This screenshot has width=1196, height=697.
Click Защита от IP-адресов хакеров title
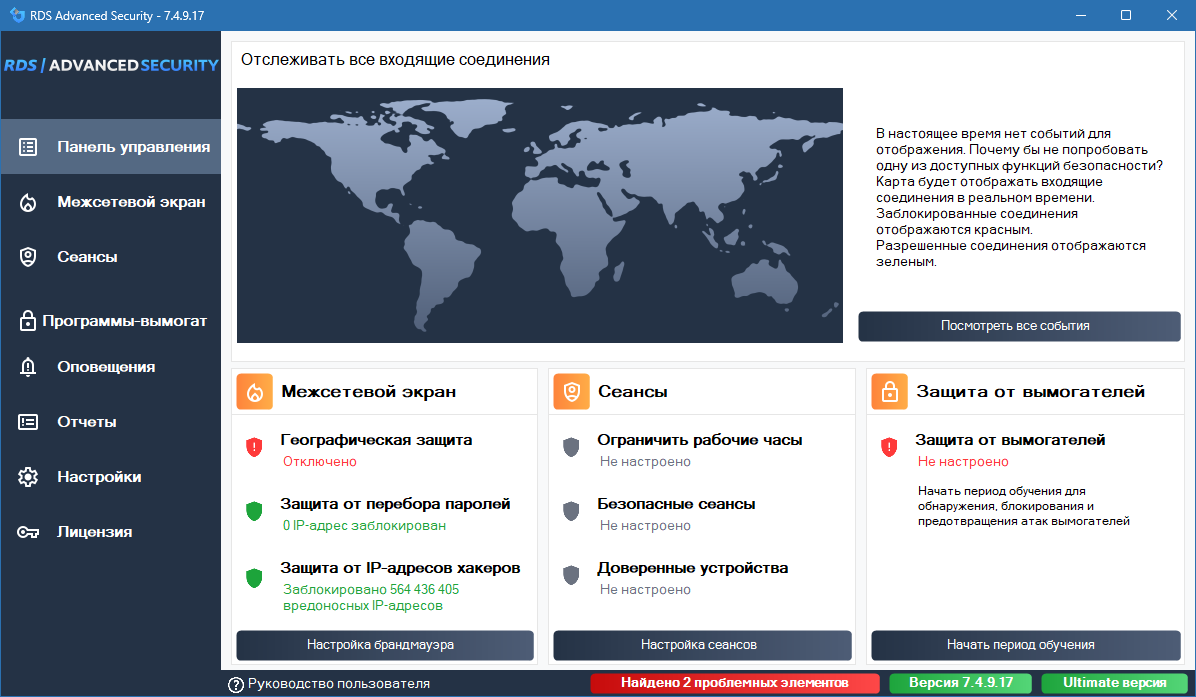[x=400, y=568]
